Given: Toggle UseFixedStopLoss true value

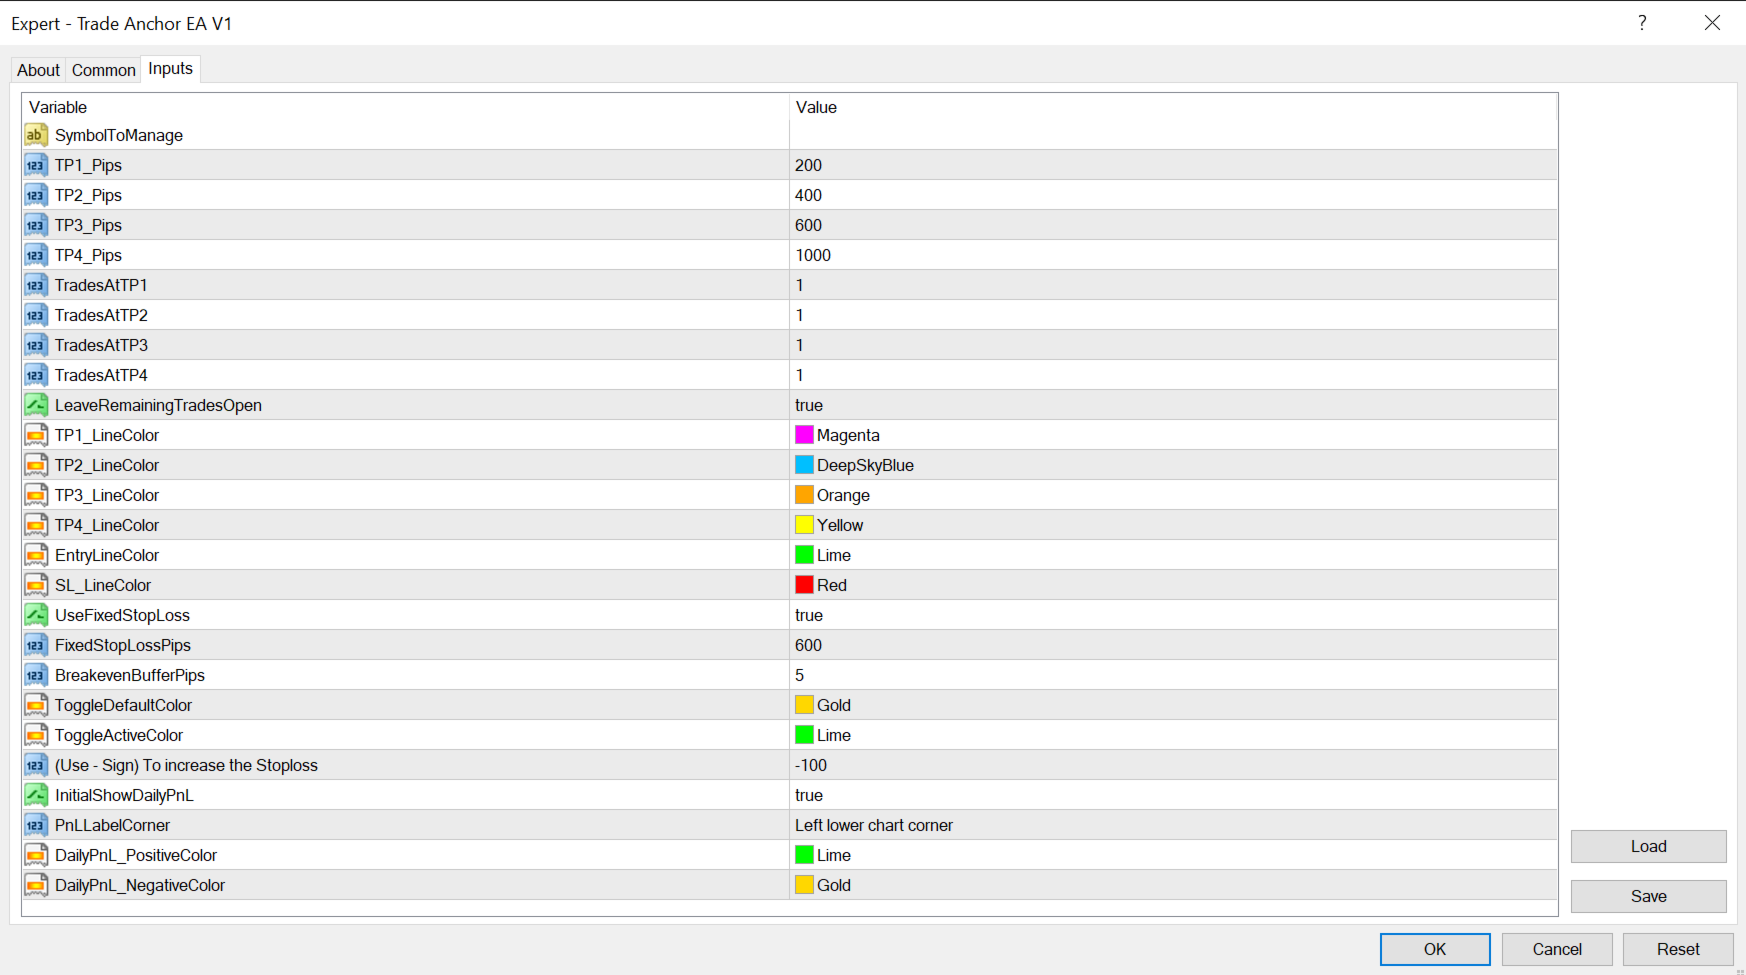Looking at the screenshot, I should [1173, 615].
